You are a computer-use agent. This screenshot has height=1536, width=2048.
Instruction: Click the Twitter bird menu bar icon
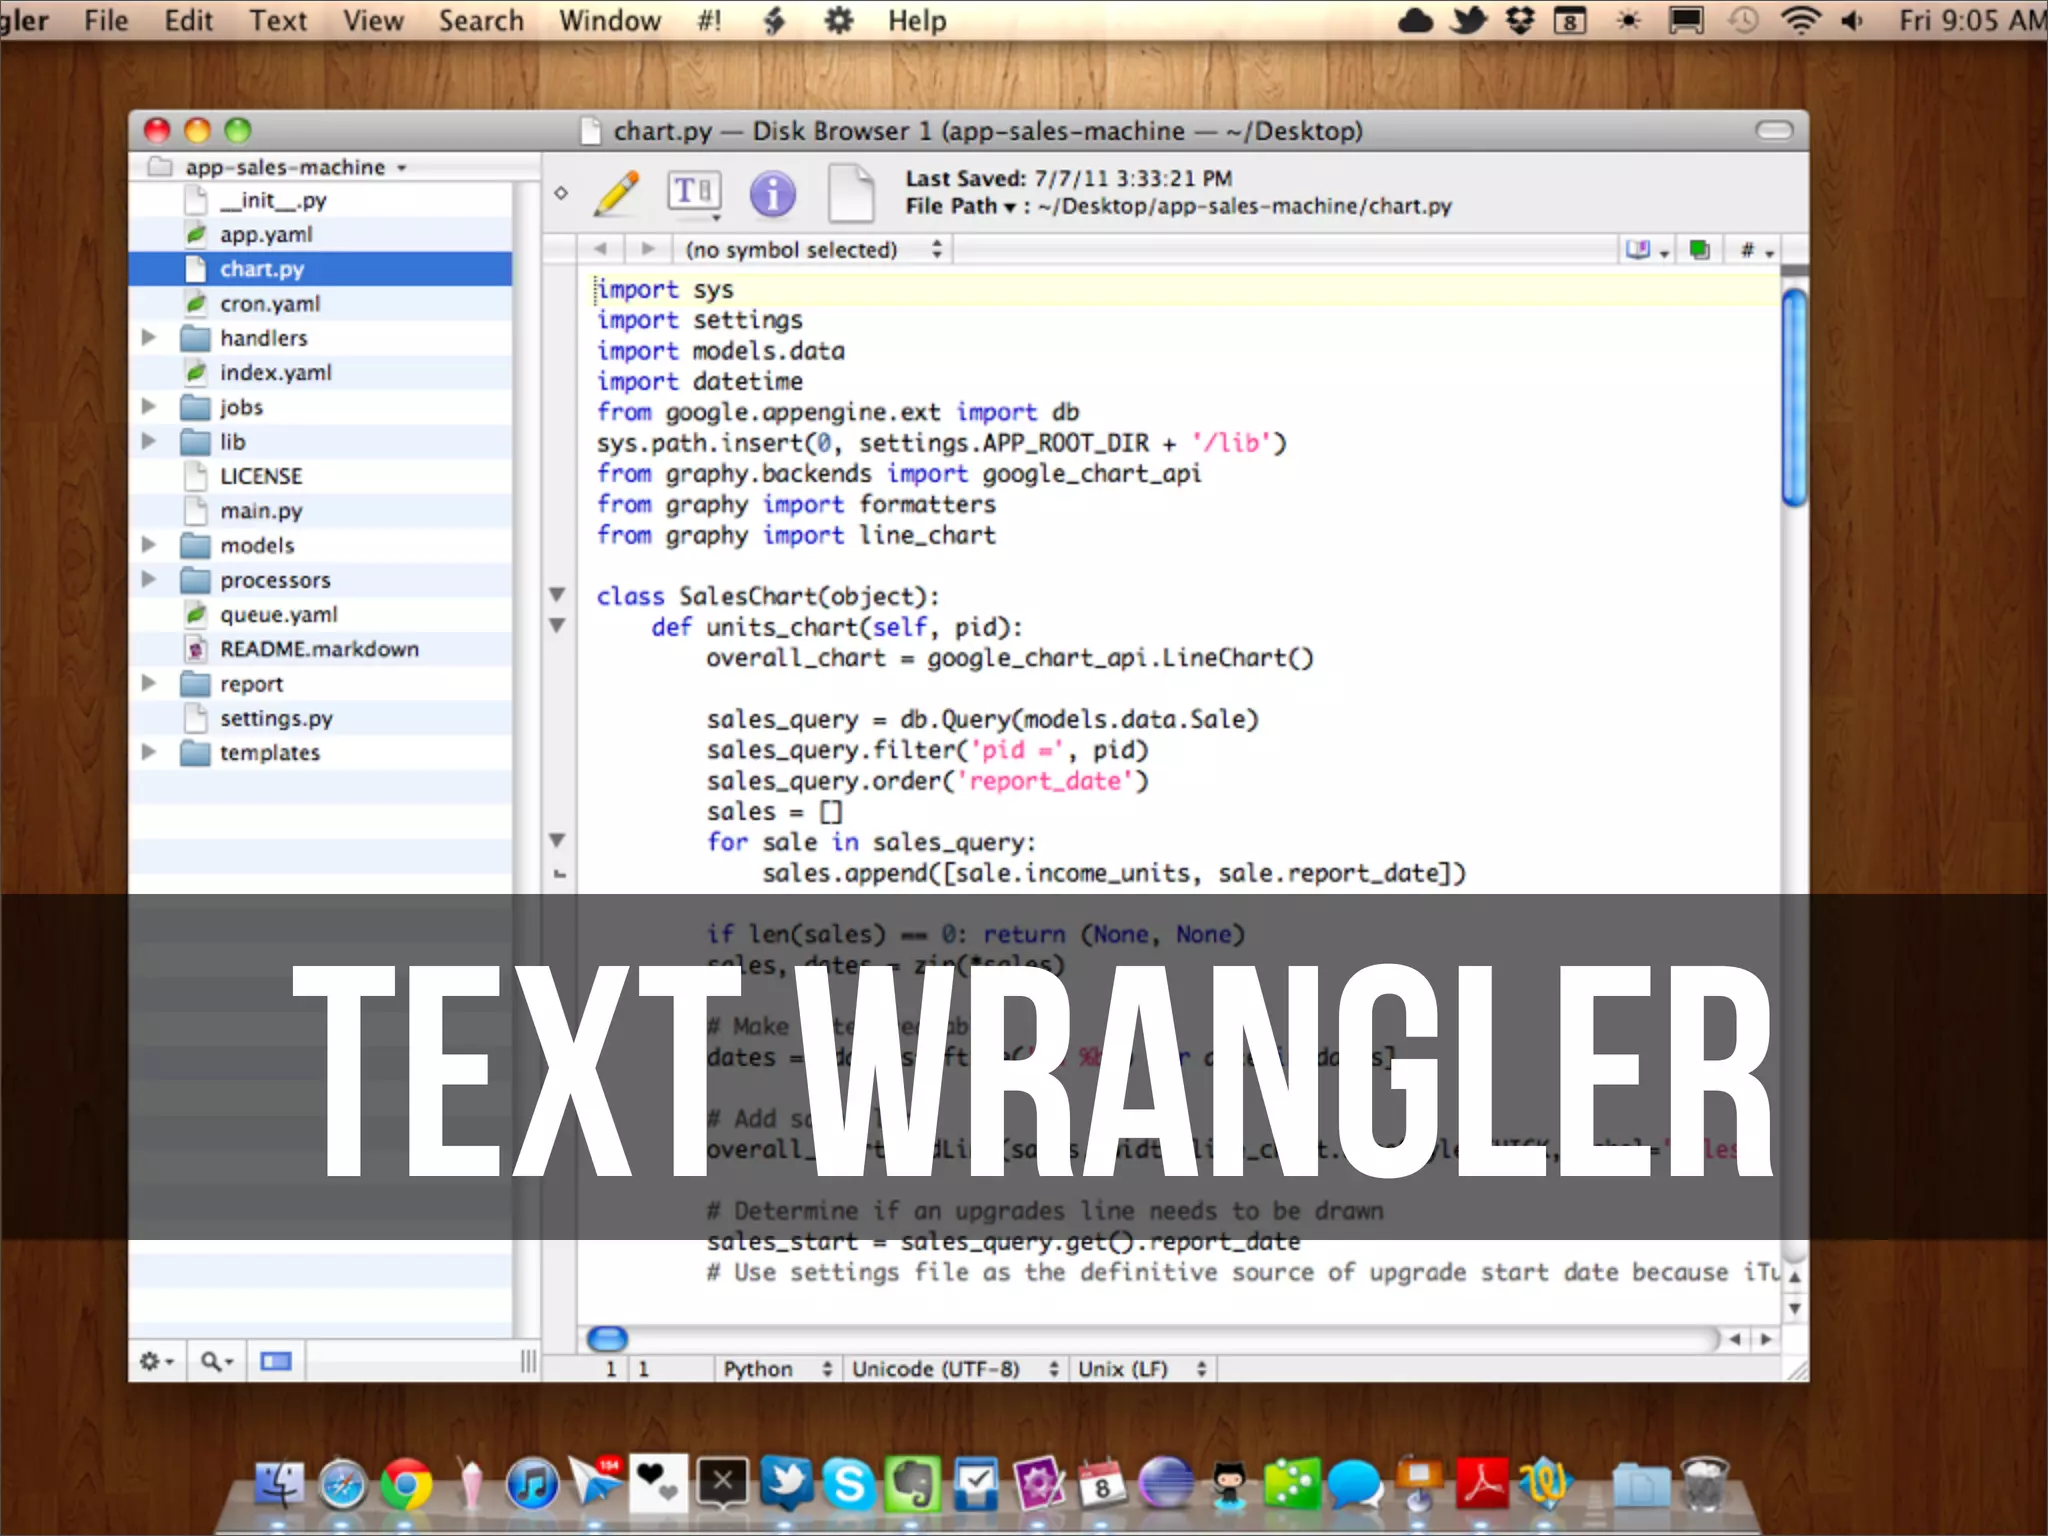click(1468, 20)
